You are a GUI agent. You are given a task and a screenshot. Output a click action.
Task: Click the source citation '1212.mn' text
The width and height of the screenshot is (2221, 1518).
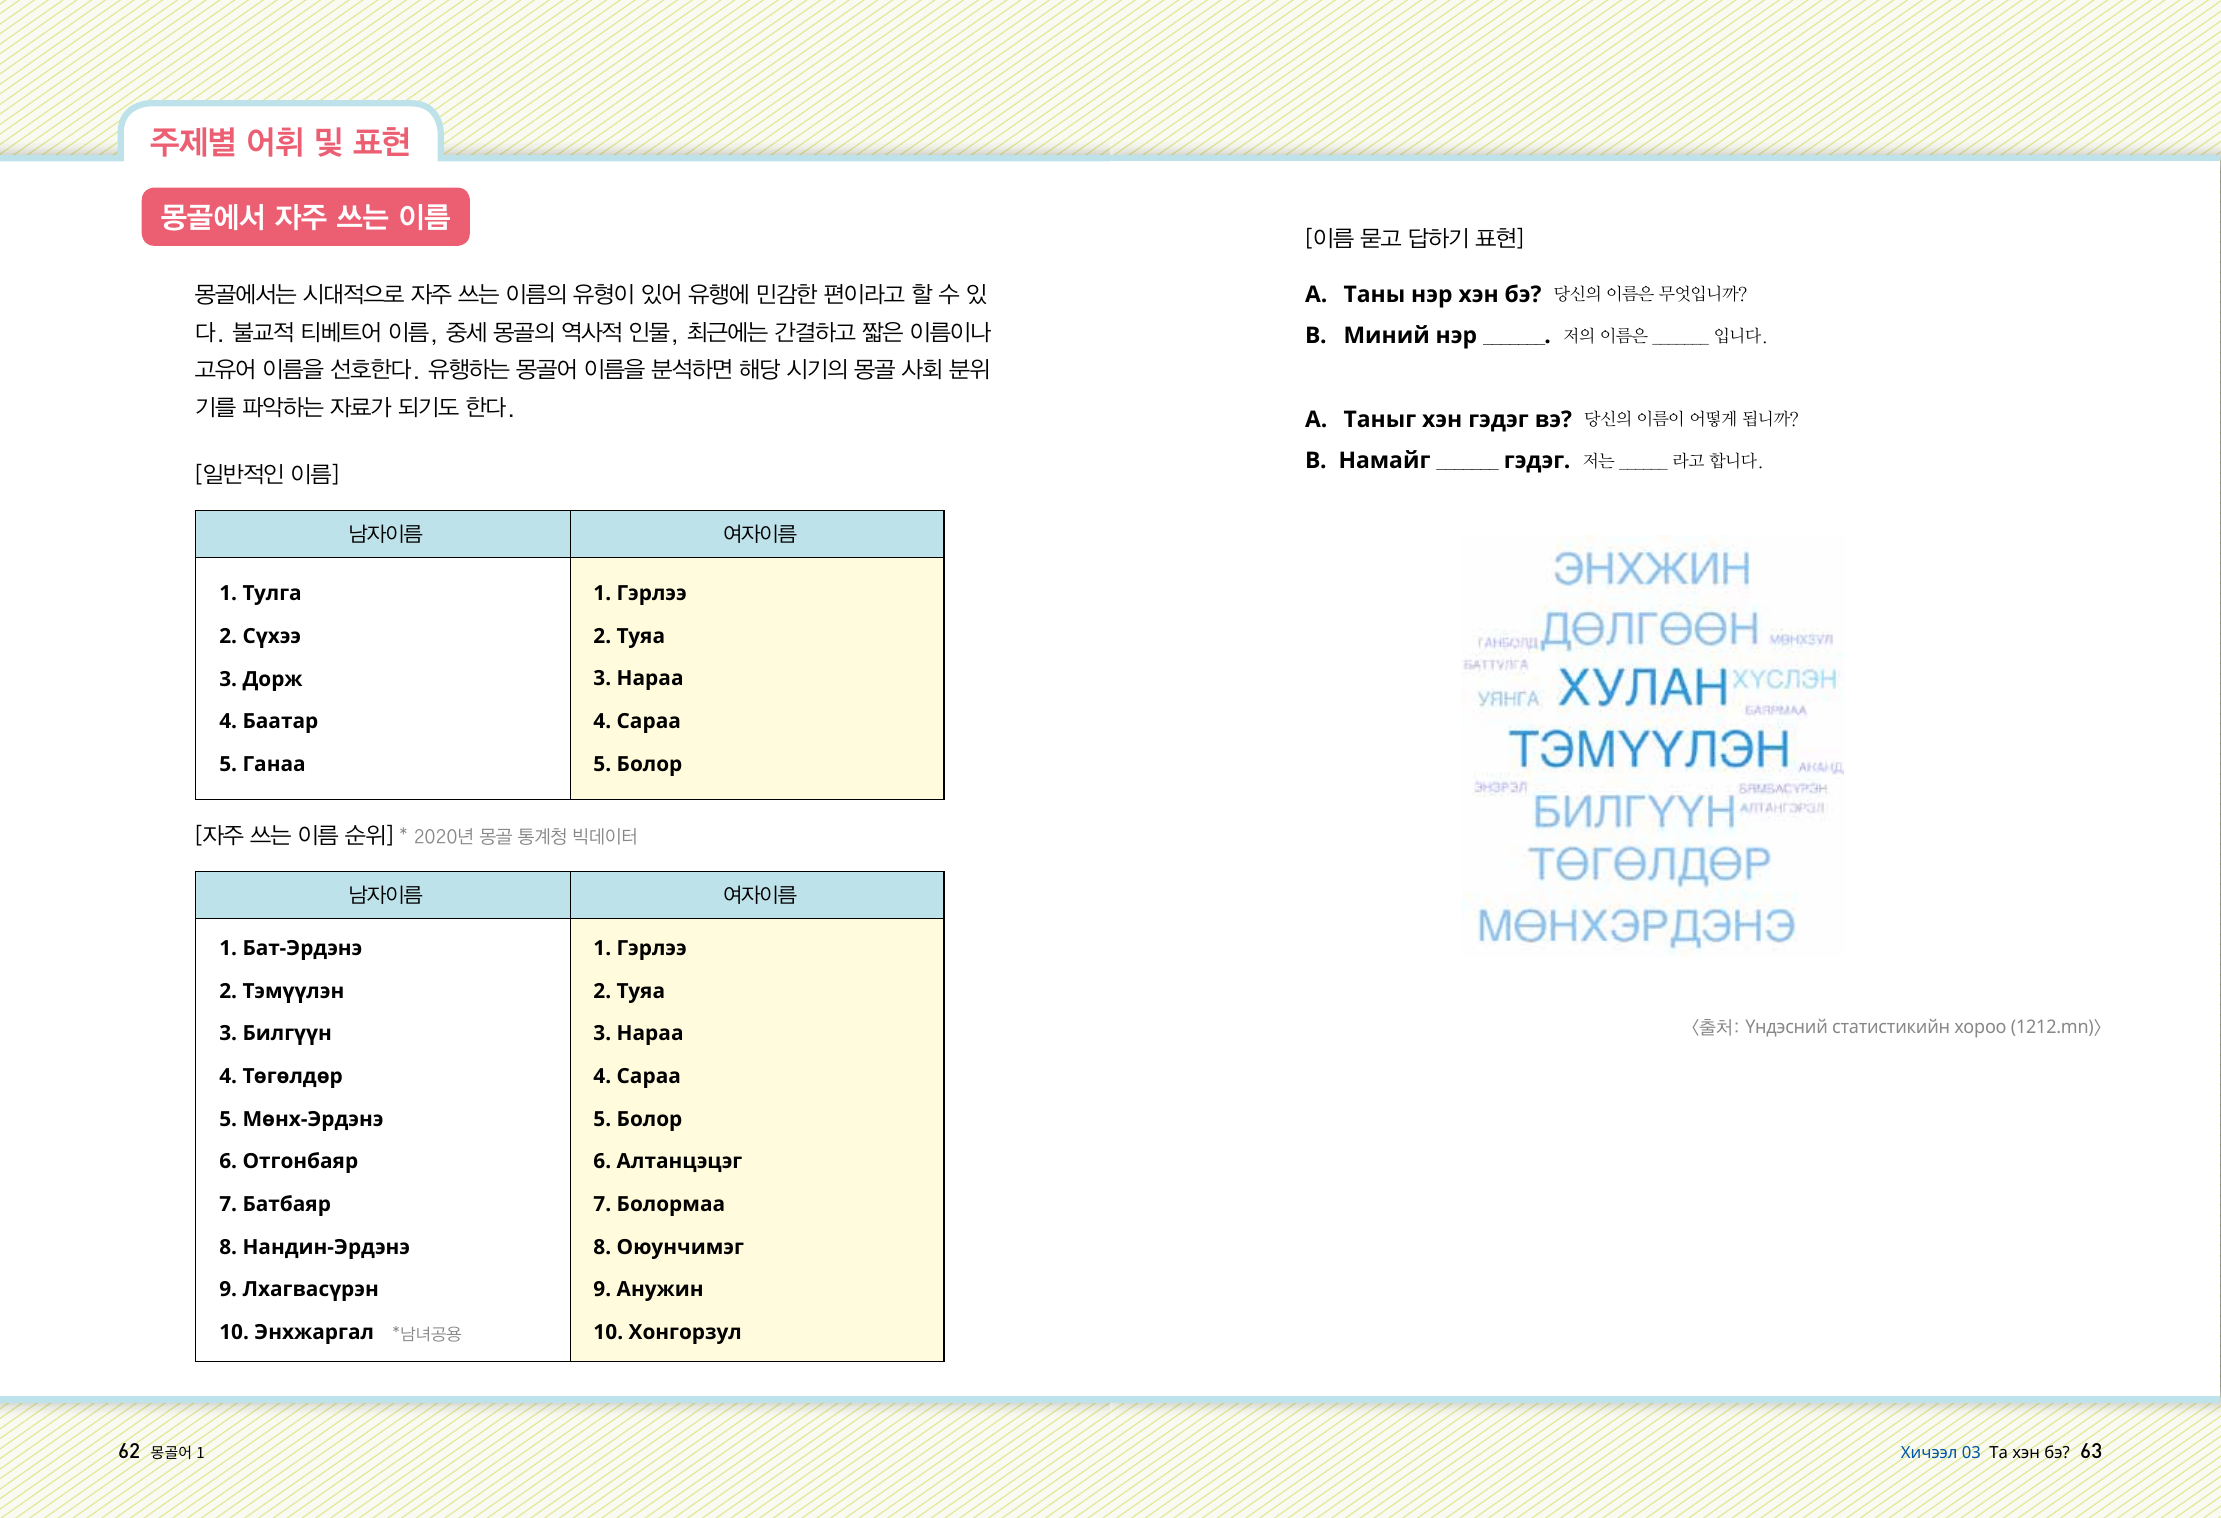coord(2052,1027)
